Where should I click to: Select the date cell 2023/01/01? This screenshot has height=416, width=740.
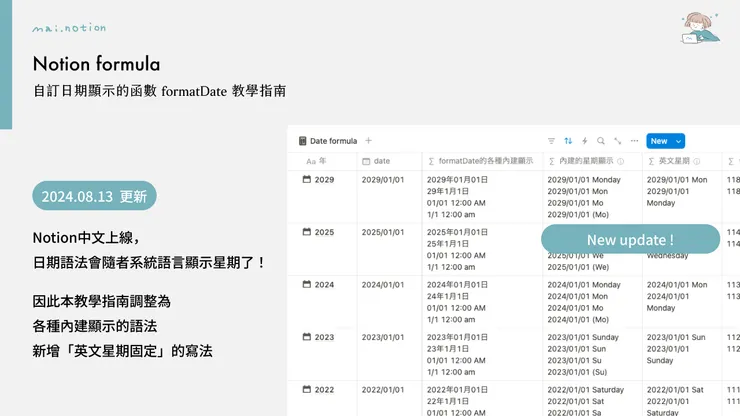[x=383, y=337]
